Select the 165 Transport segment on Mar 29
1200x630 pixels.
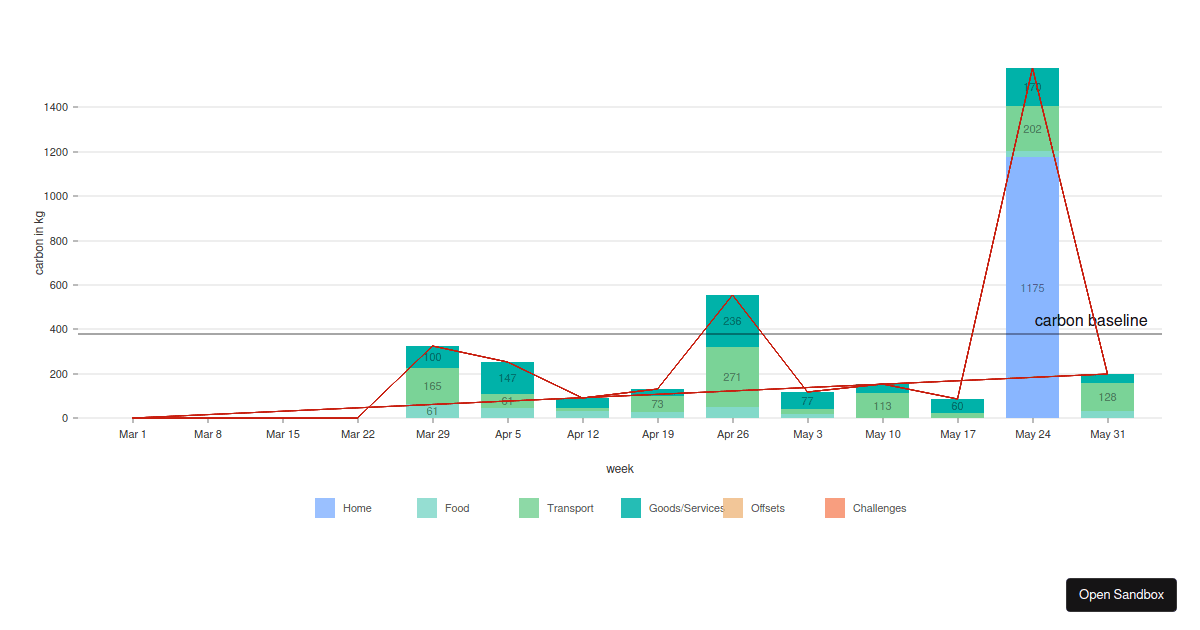tap(432, 386)
